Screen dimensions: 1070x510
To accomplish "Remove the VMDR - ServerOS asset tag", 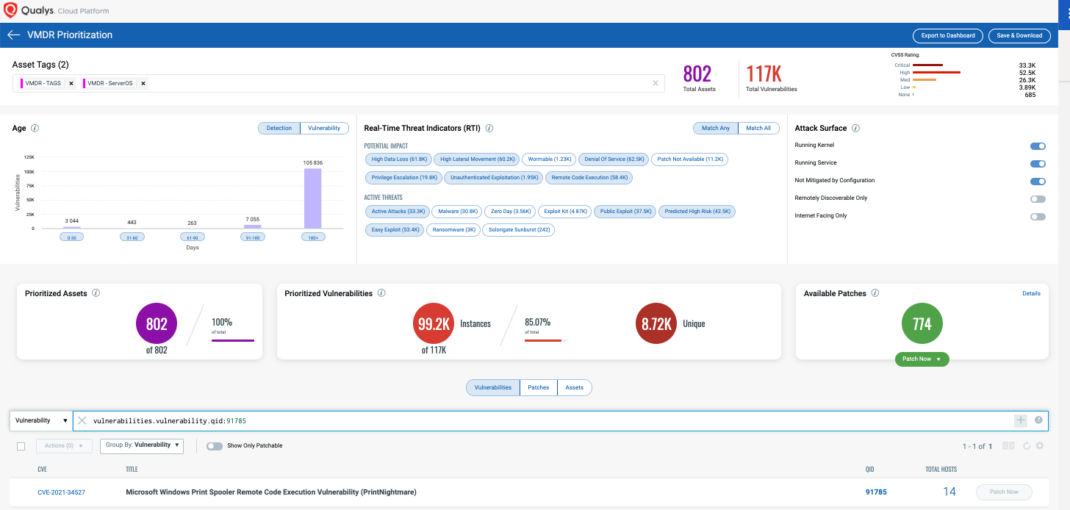I will [x=143, y=83].
